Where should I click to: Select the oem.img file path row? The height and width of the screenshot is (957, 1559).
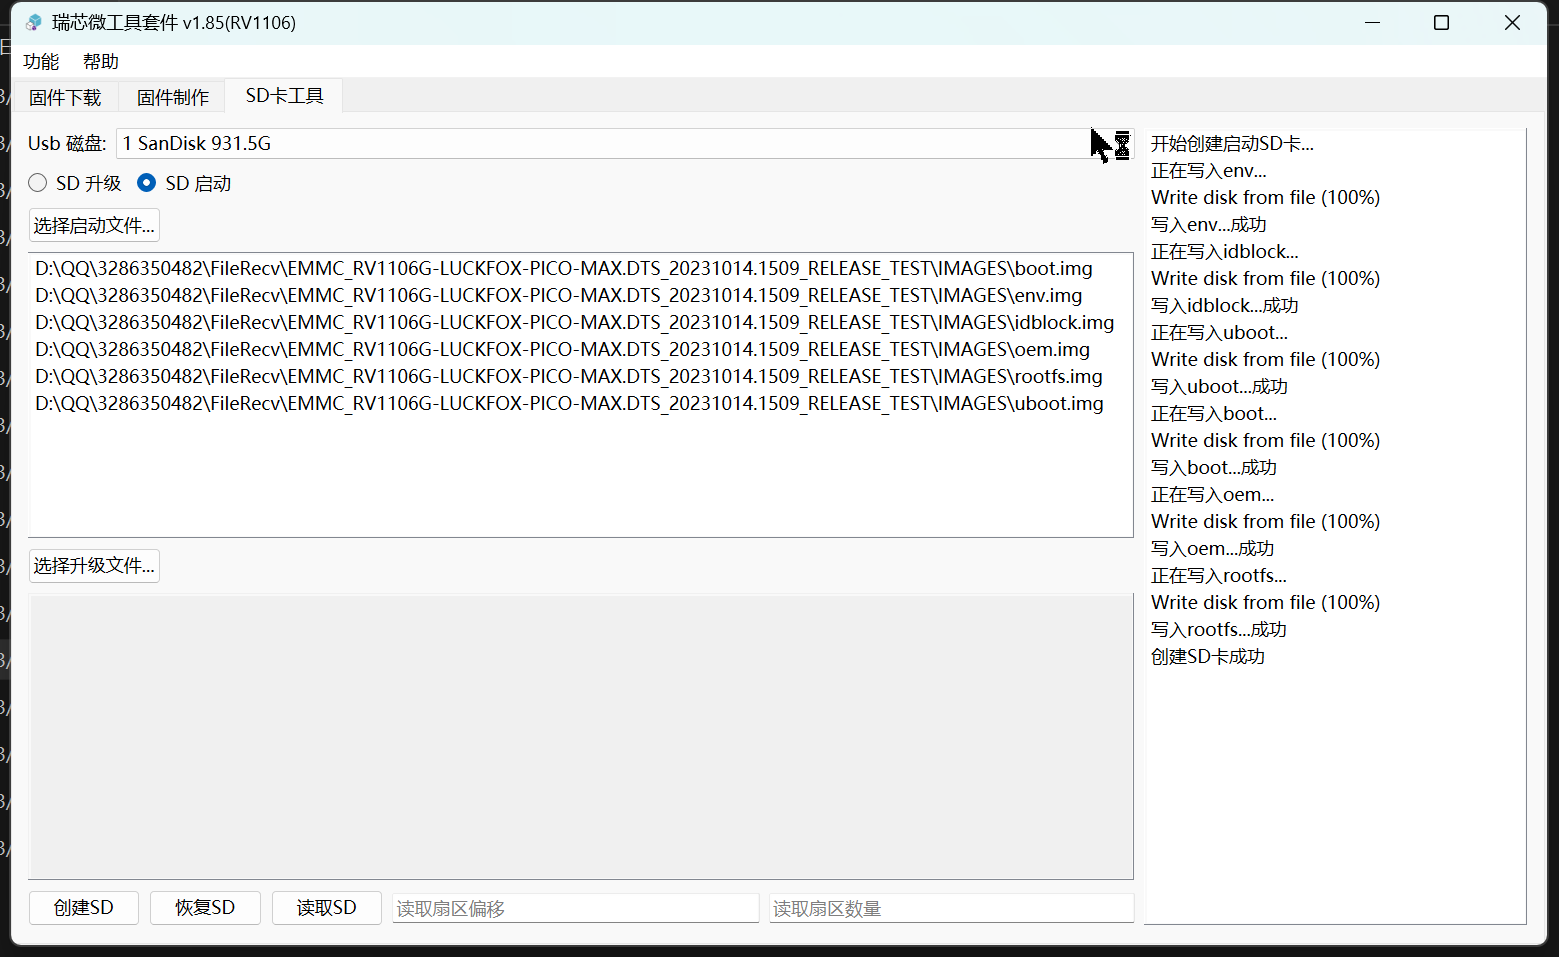click(x=563, y=350)
